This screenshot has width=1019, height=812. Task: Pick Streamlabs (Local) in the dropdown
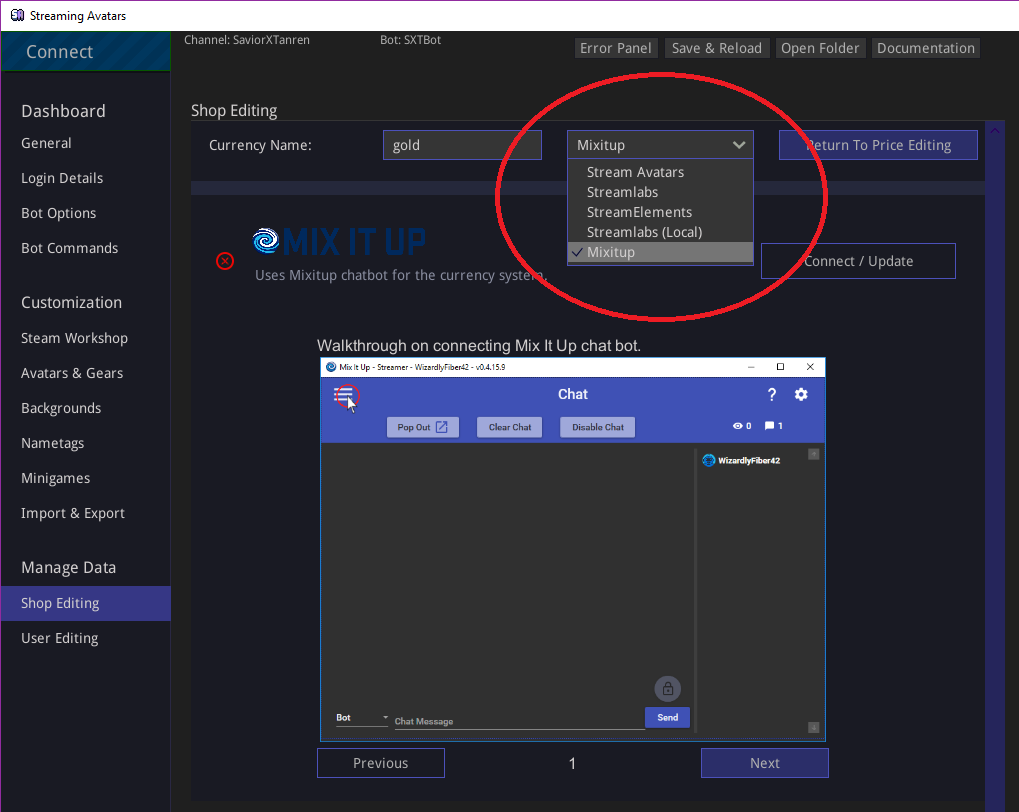tap(644, 232)
